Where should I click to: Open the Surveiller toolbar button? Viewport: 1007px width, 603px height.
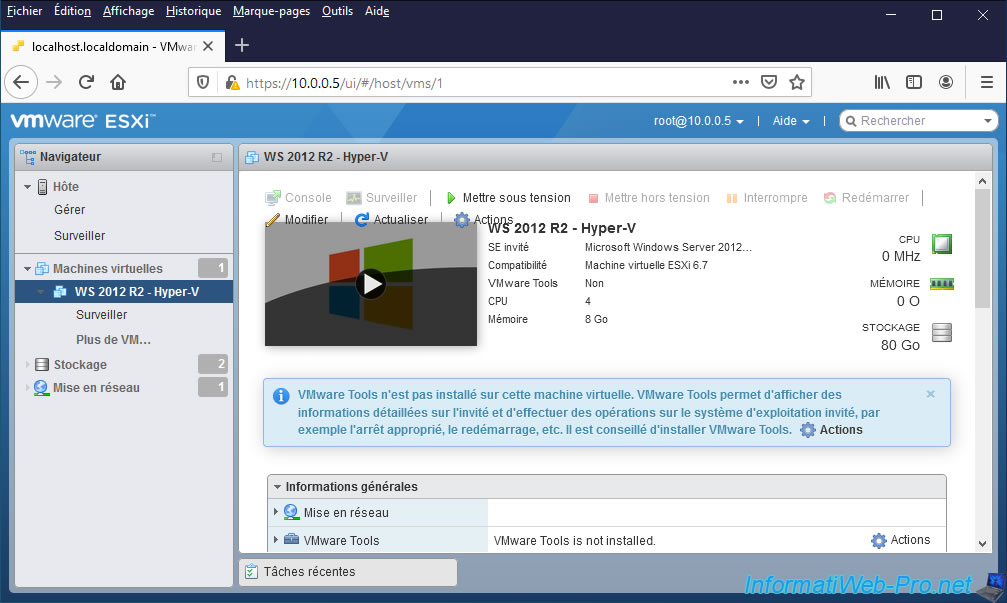(381, 198)
